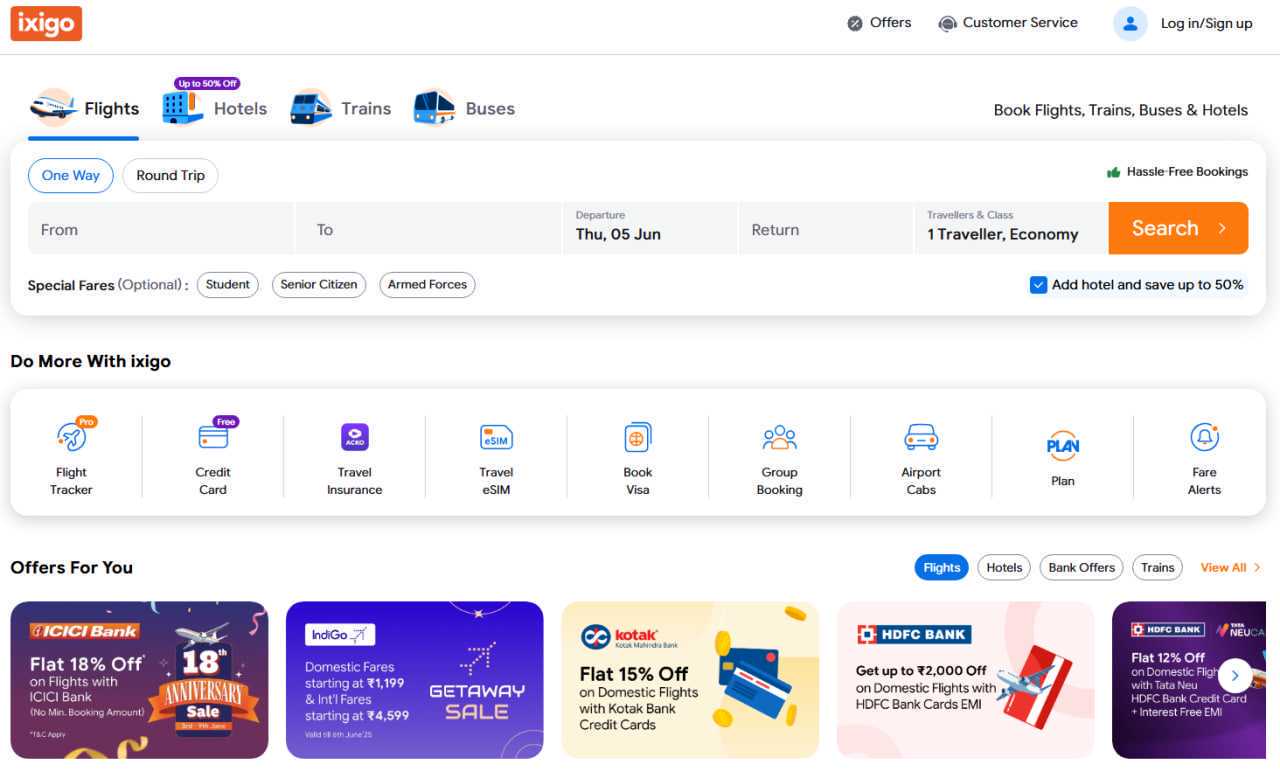This screenshot has width=1280, height=771.
Task: Open the Plan icon
Action: coord(1063,446)
